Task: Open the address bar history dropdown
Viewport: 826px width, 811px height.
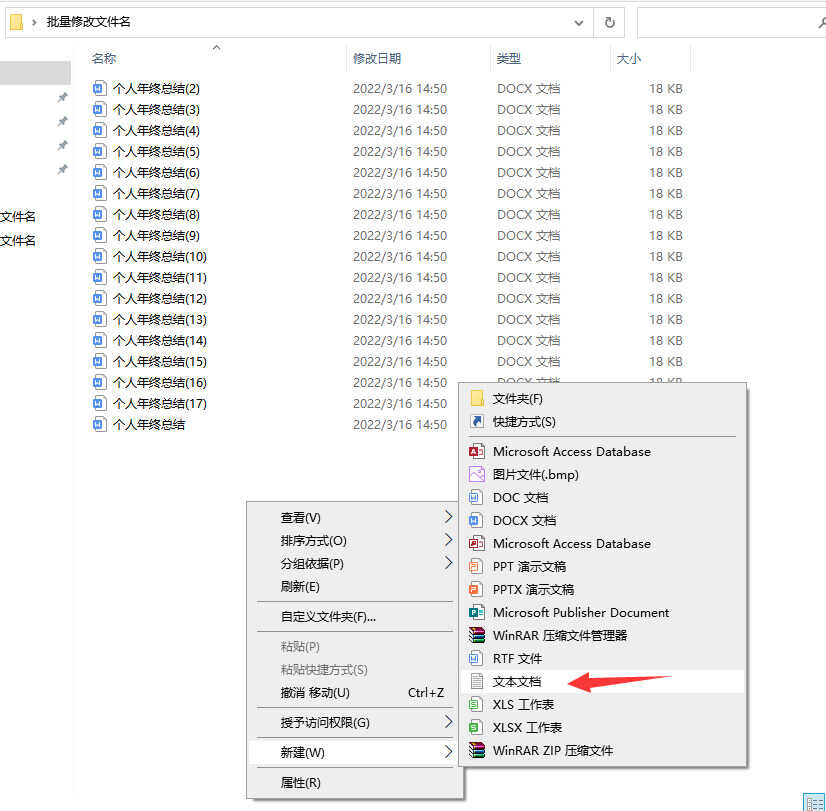Action: pos(579,22)
